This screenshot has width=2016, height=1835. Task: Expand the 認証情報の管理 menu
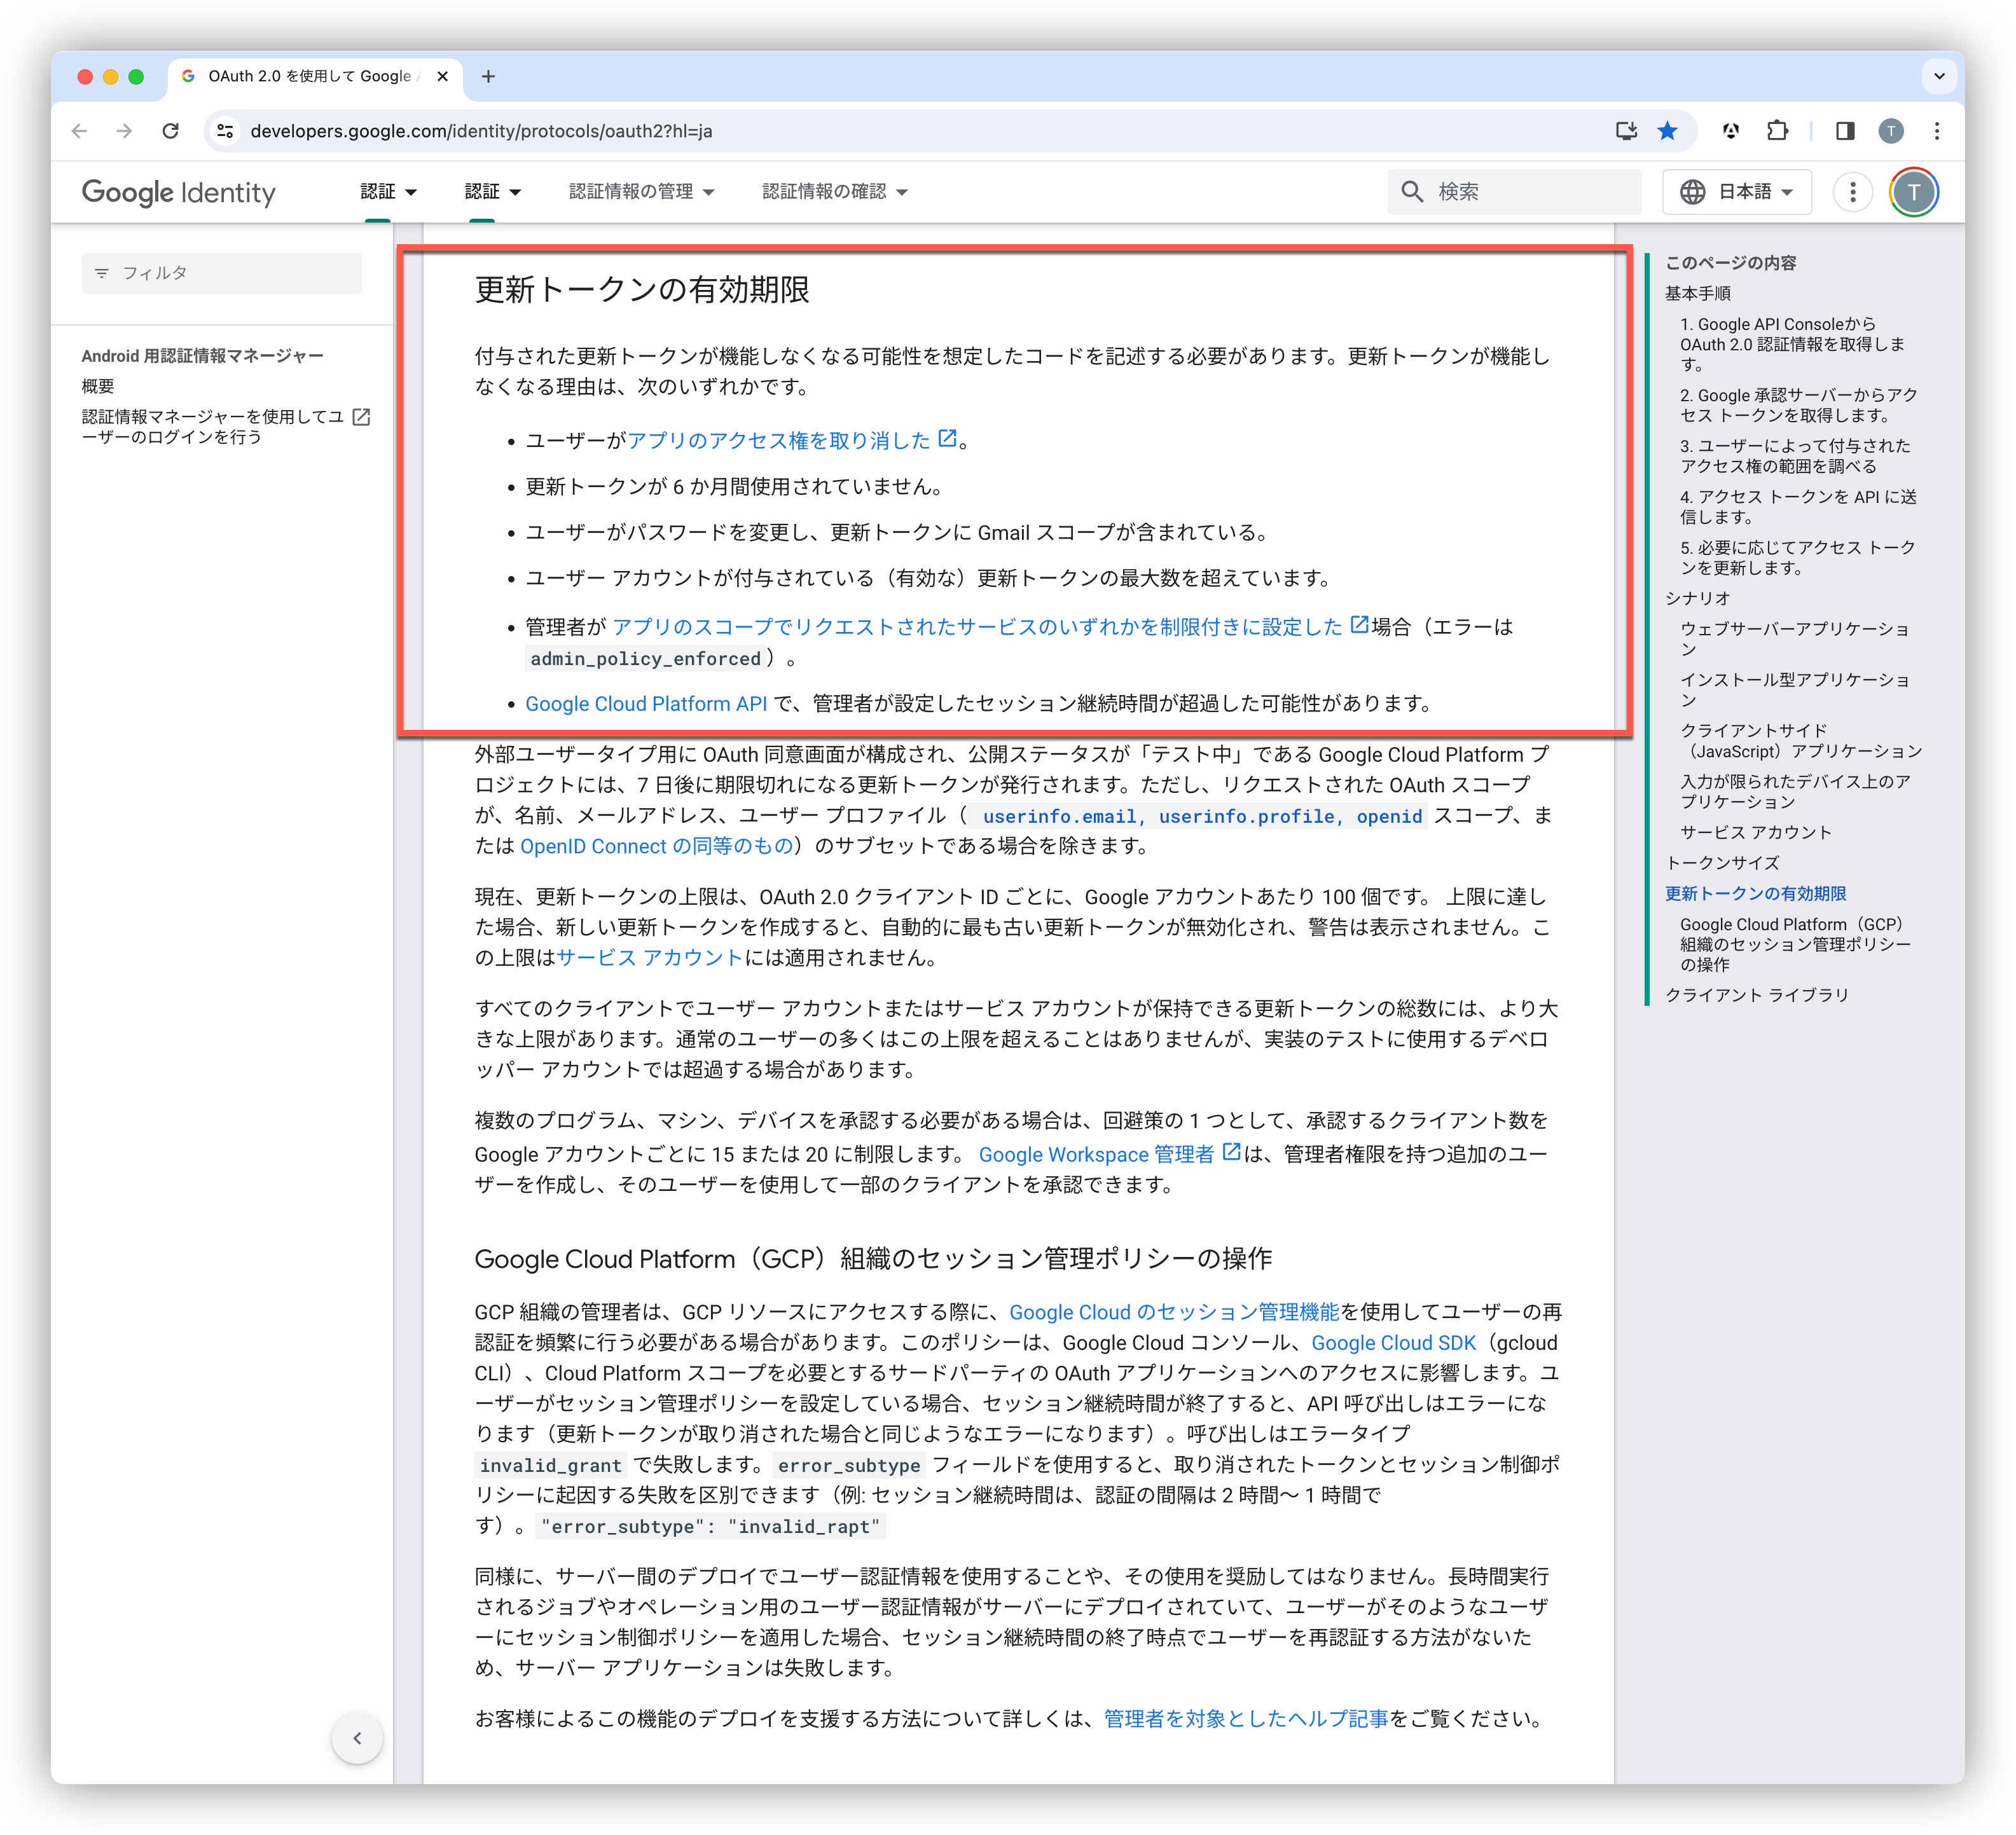click(641, 192)
